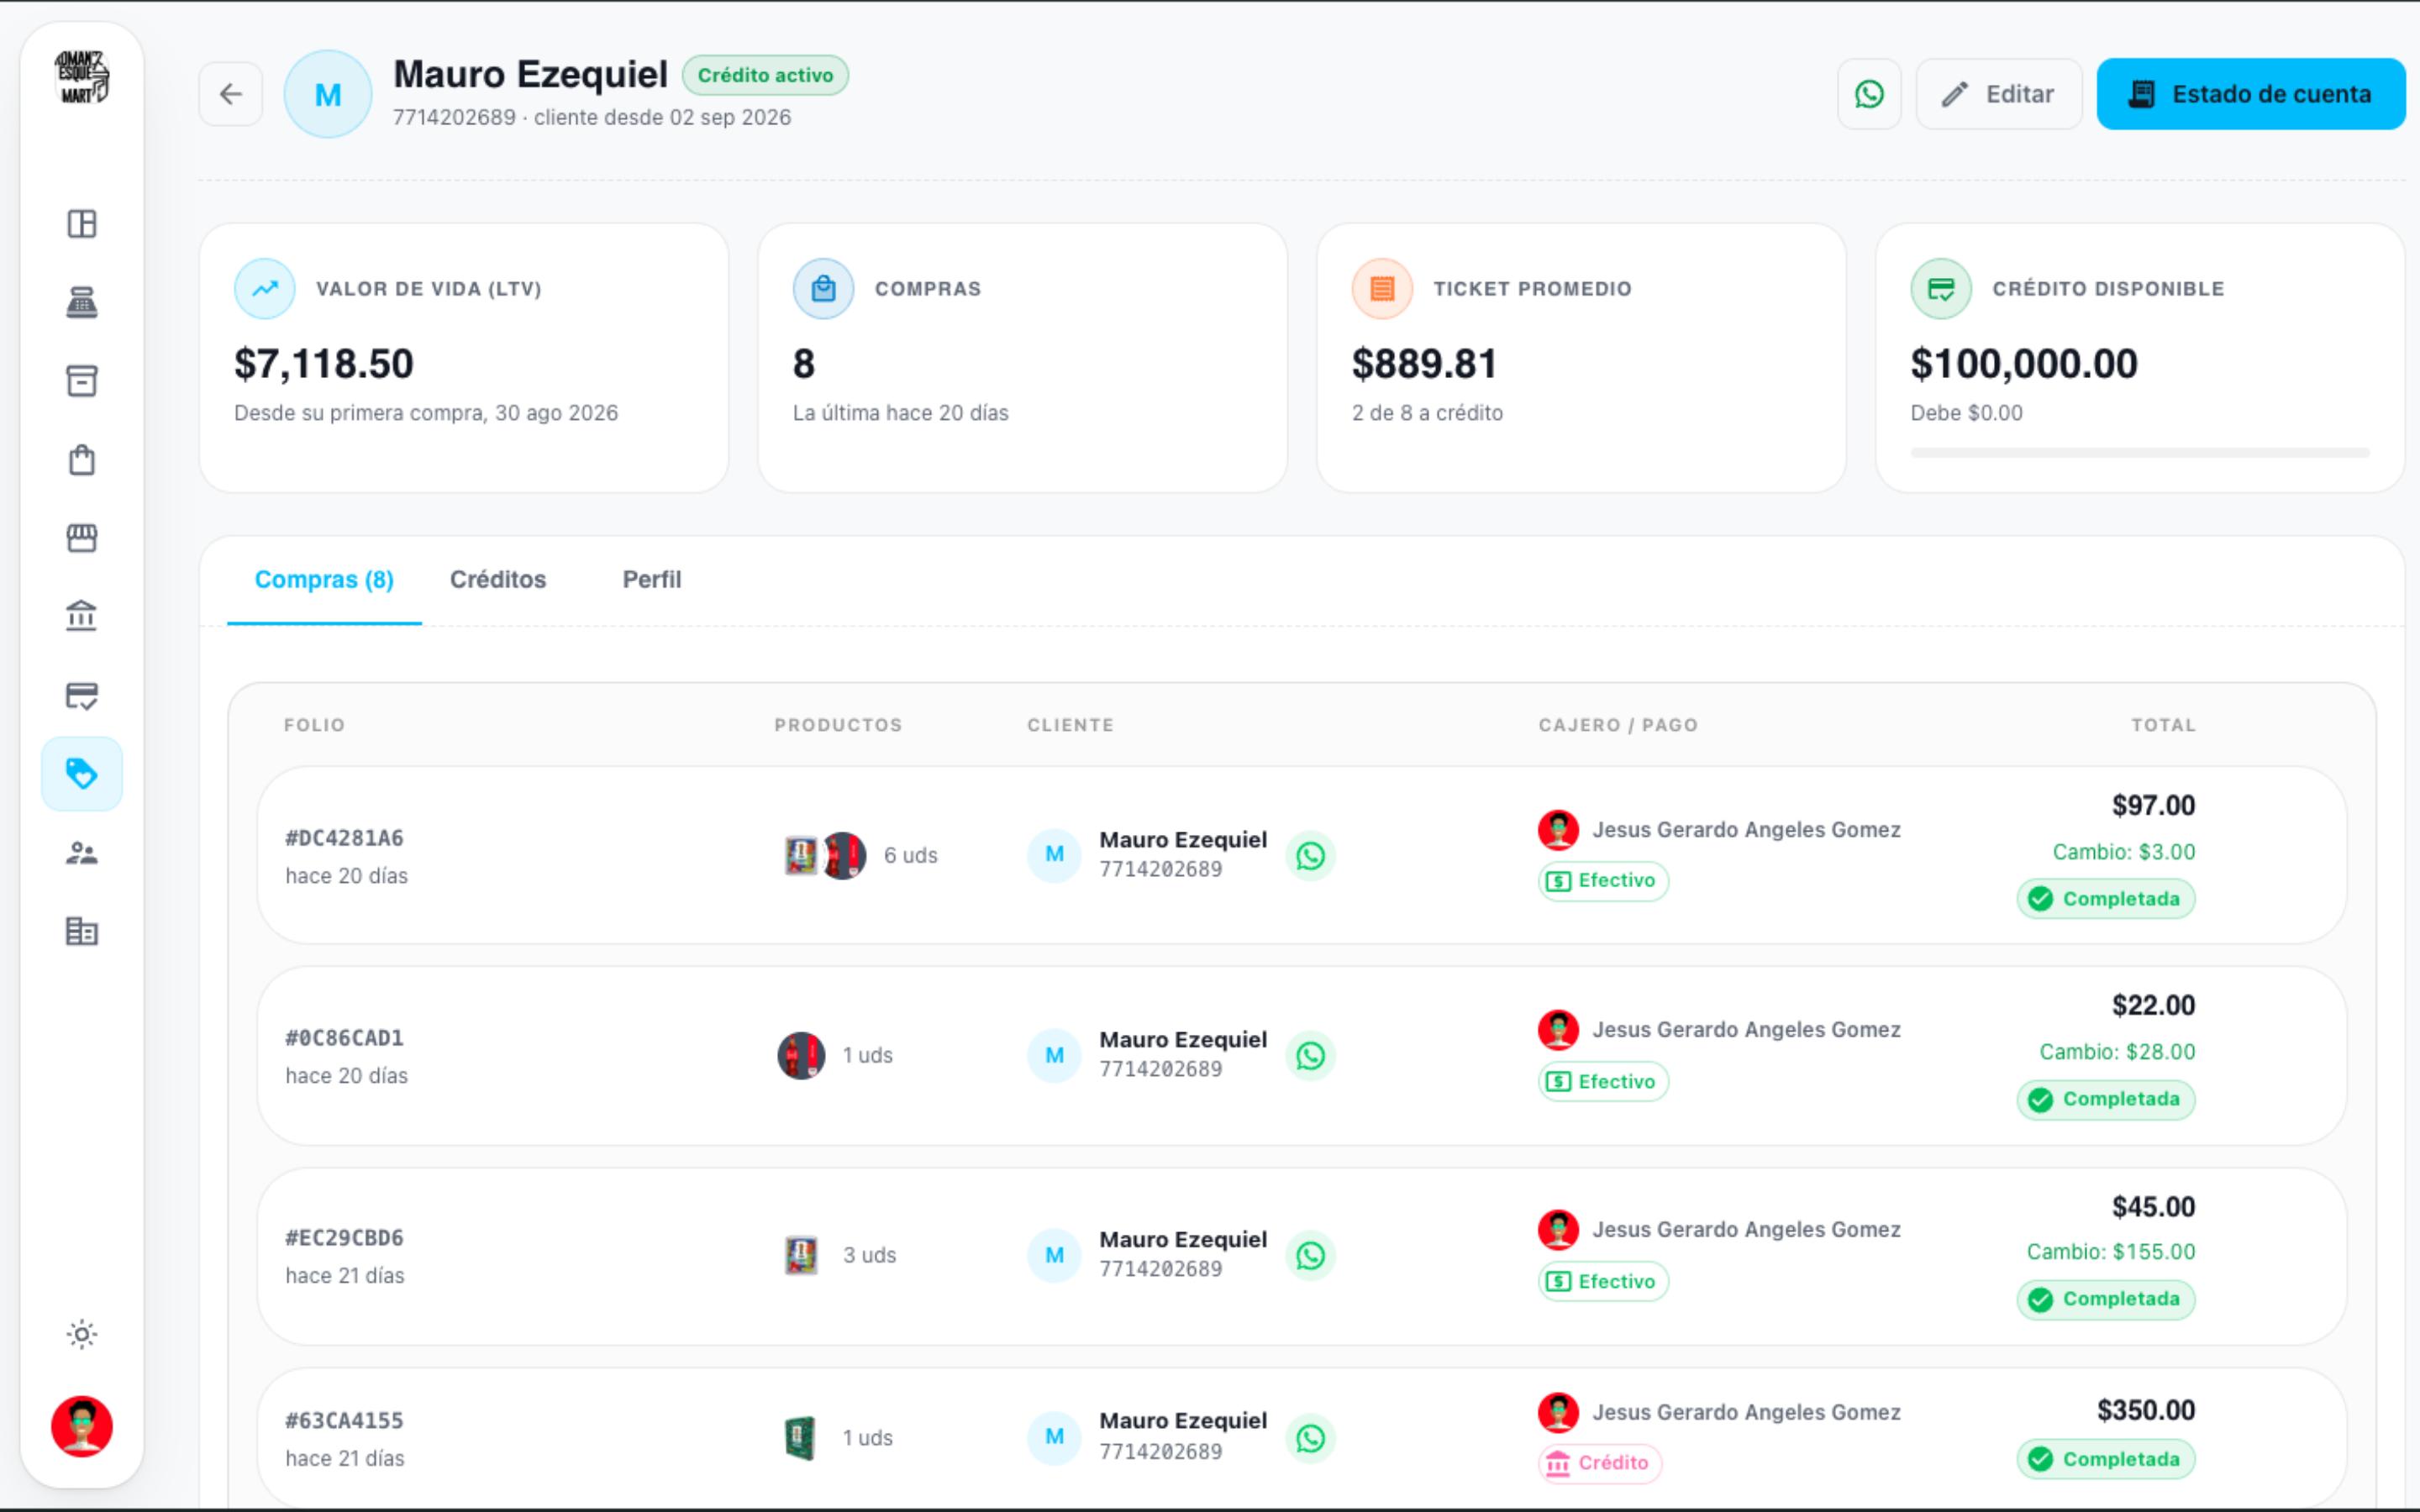The height and width of the screenshot is (1512, 2420).
Task: Click product thumbnails in row #DC4281A6
Action: click(x=824, y=856)
